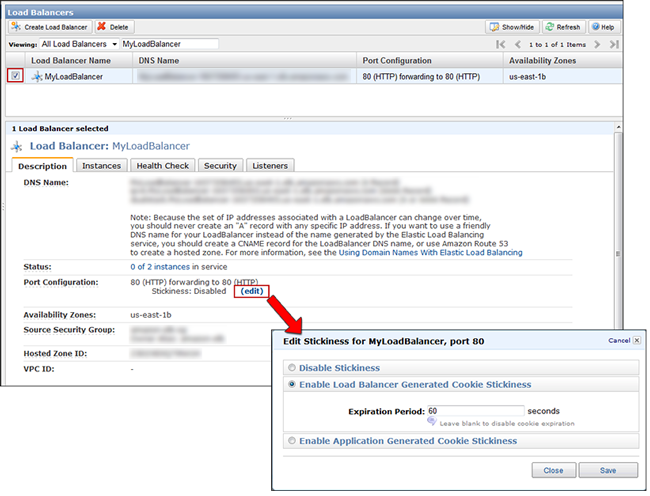Click the details panel scroll up arrow
650x496 pixels.
tap(618, 127)
